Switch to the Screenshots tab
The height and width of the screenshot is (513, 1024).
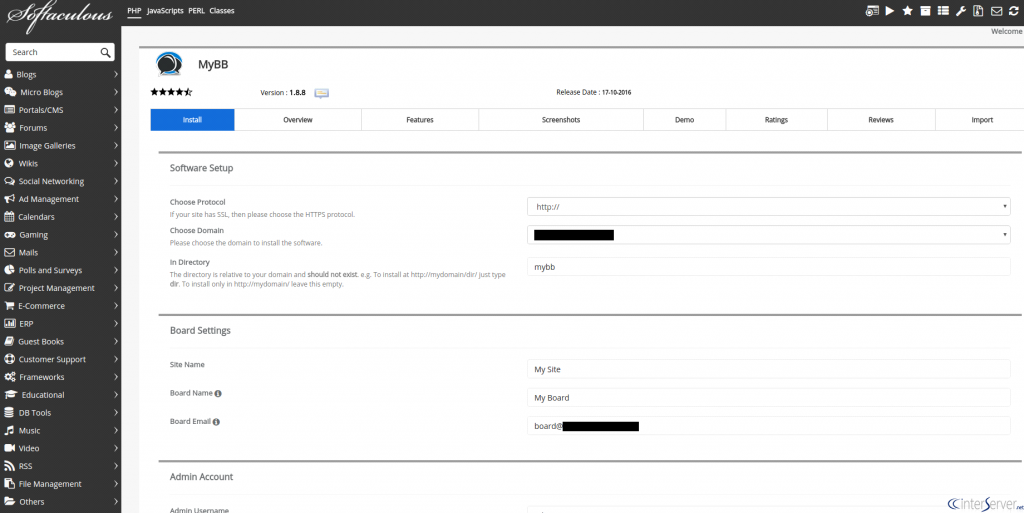561,120
